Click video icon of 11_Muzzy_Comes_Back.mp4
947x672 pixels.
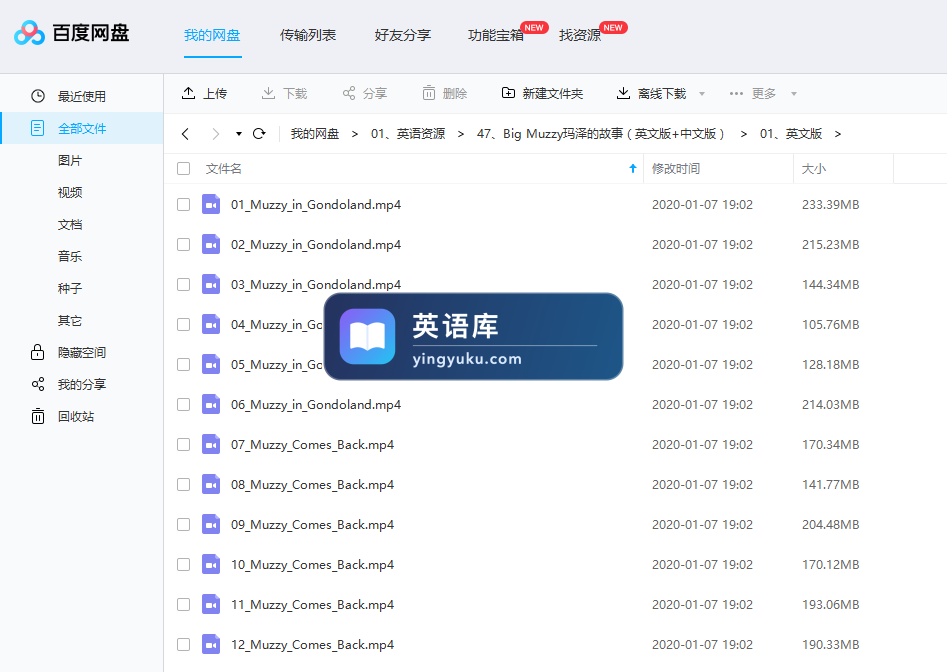(211, 604)
